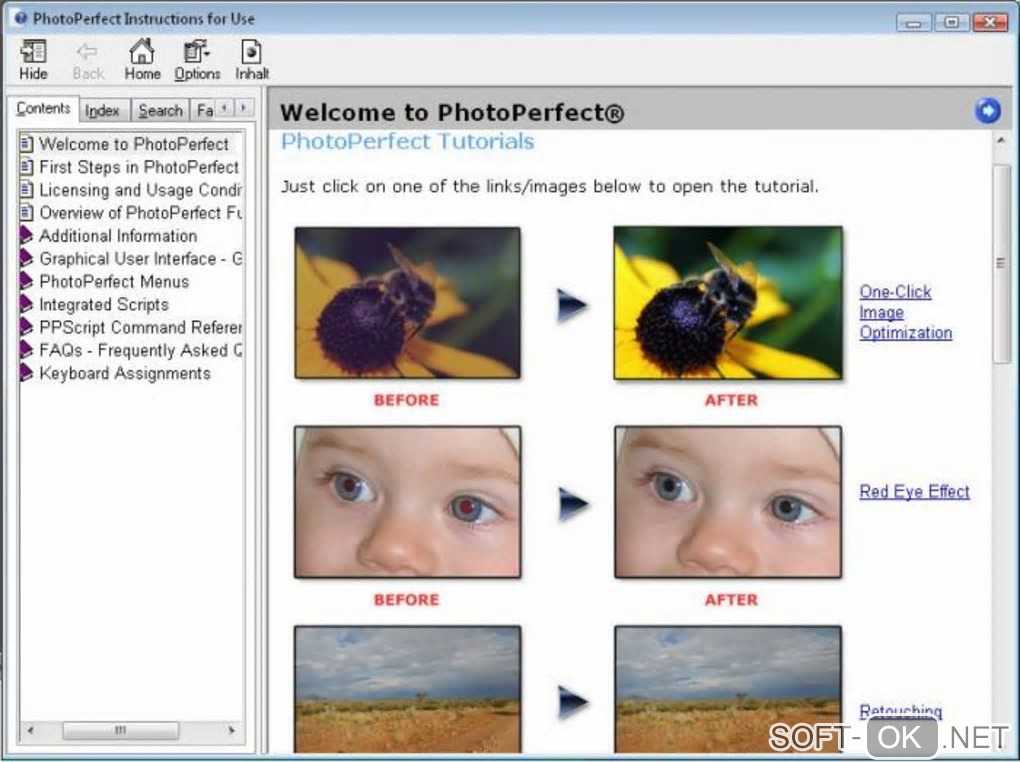Viewport: 1020px width, 762px height.
Task: Expand Keyboard Assignments book icon
Action: (26, 373)
